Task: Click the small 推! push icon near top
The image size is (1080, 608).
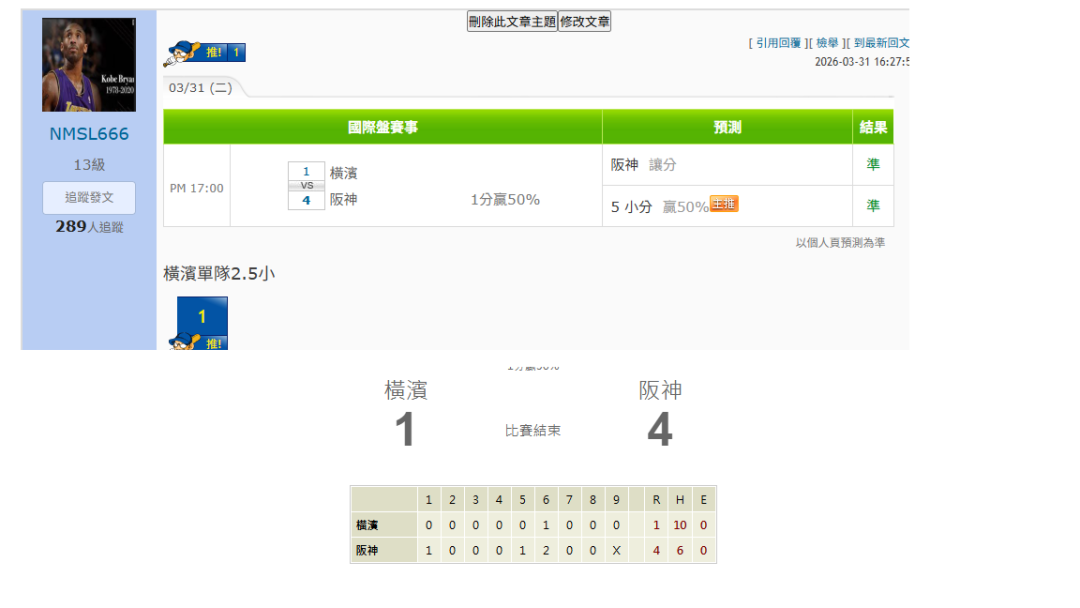Action: (x=205, y=52)
